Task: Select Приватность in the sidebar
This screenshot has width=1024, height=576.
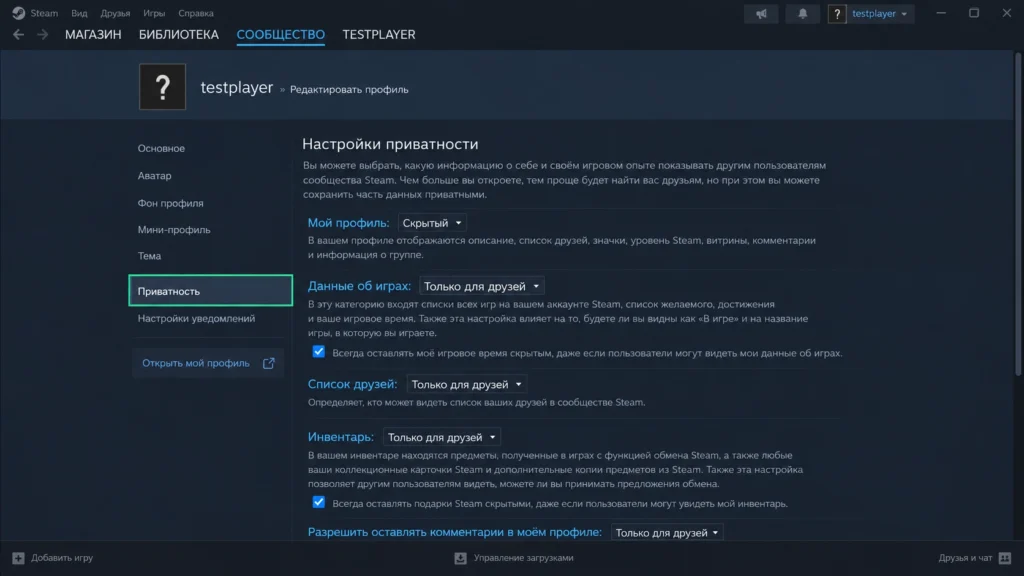Action: coord(210,291)
